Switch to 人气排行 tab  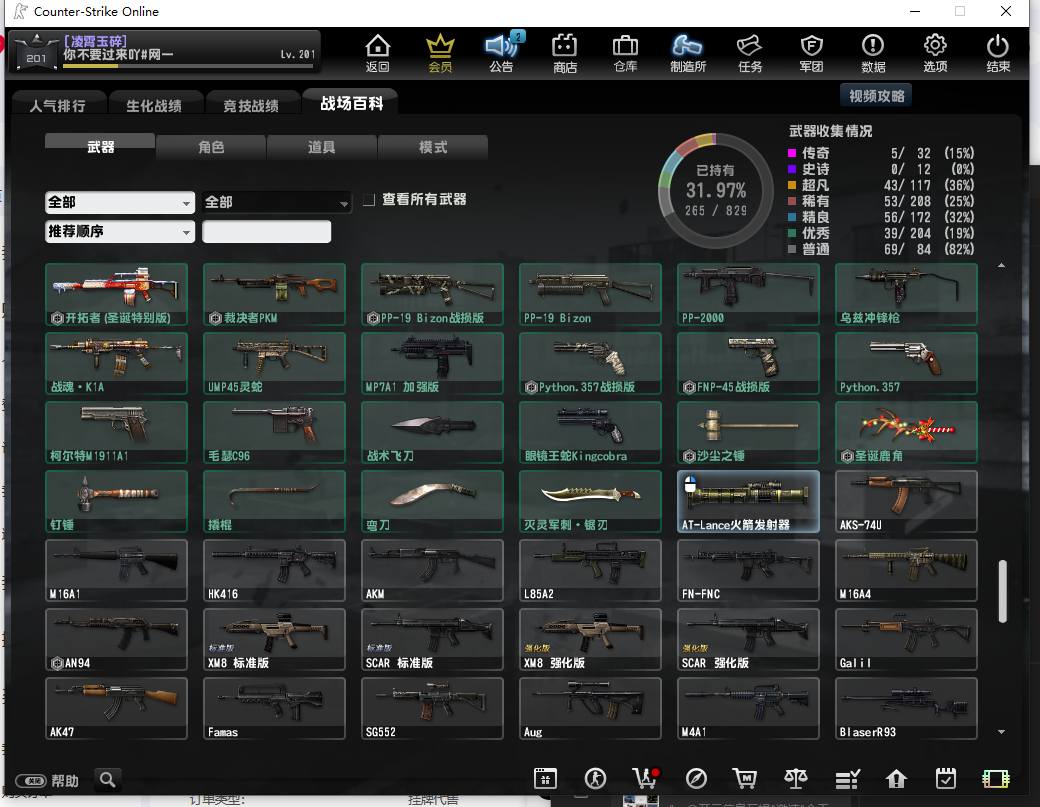coord(58,105)
